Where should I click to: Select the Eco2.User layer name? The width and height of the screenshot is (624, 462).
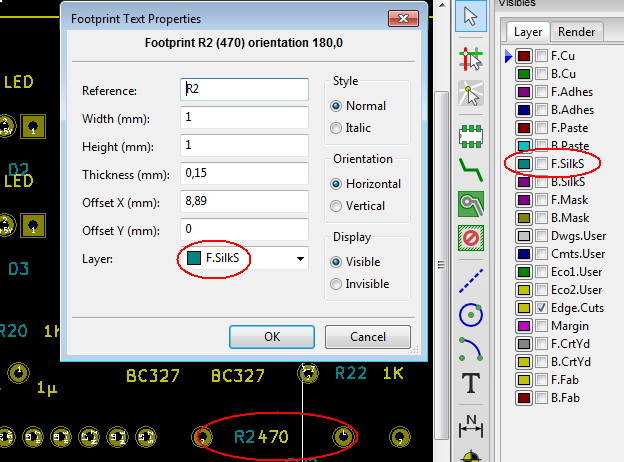pos(576,290)
